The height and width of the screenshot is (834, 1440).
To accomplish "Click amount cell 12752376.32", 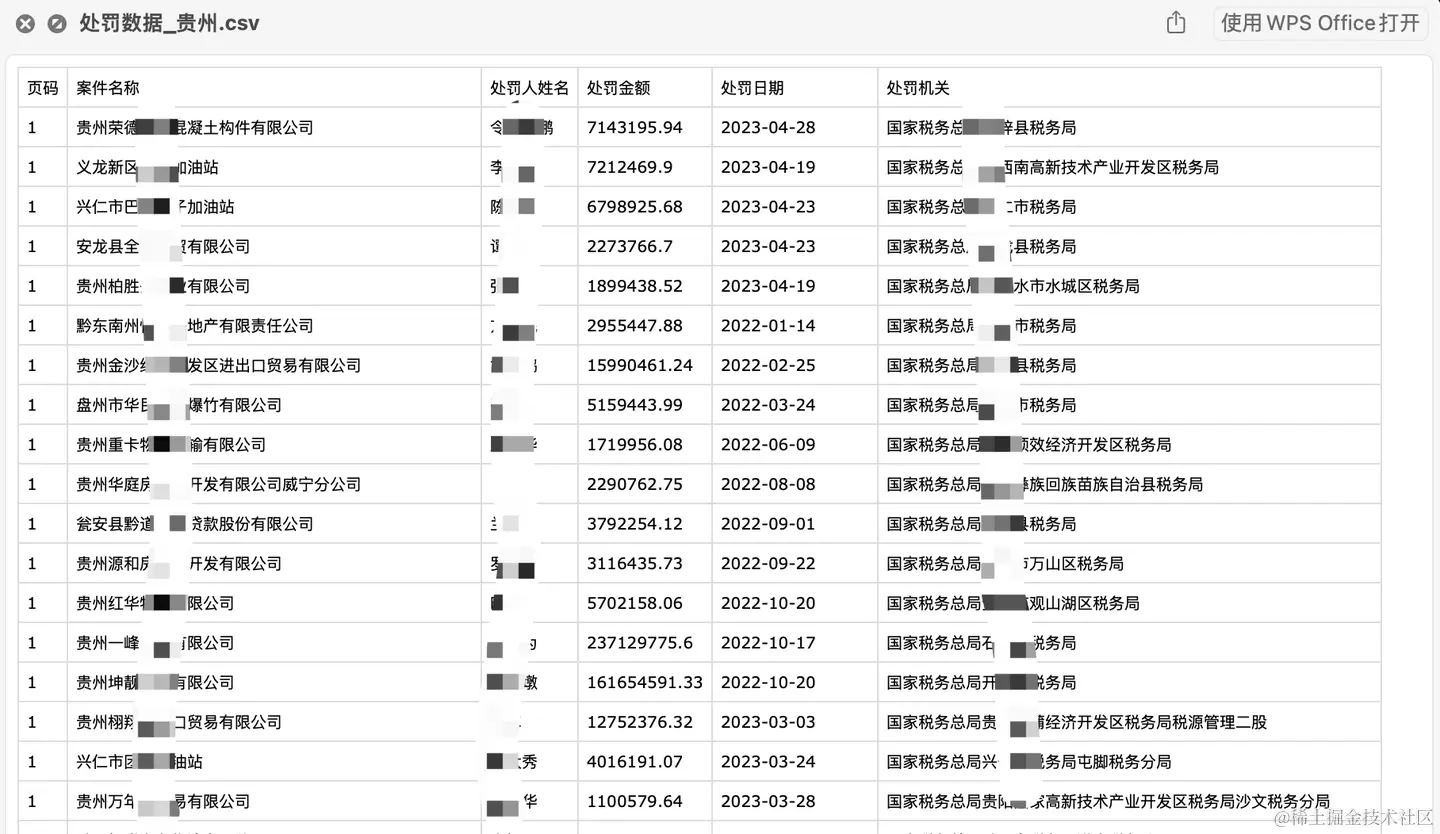I will [x=645, y=722].
